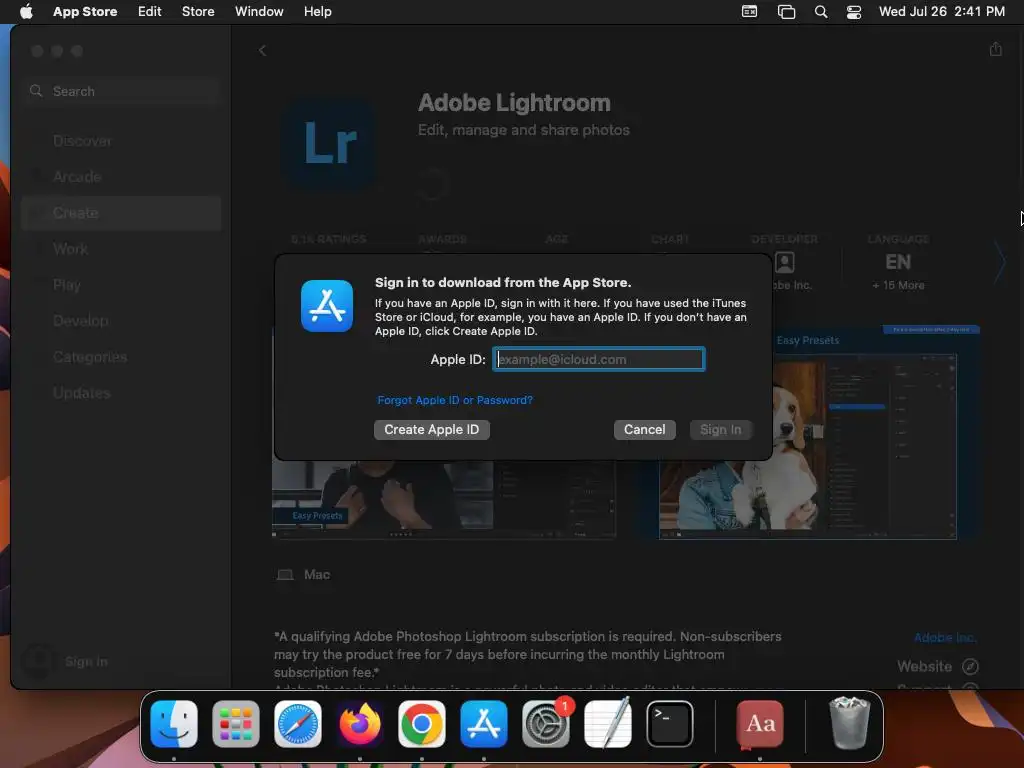Screen dimensions: 1024x768
Task: Click the Website compass icon
Action: pos(970,667)
